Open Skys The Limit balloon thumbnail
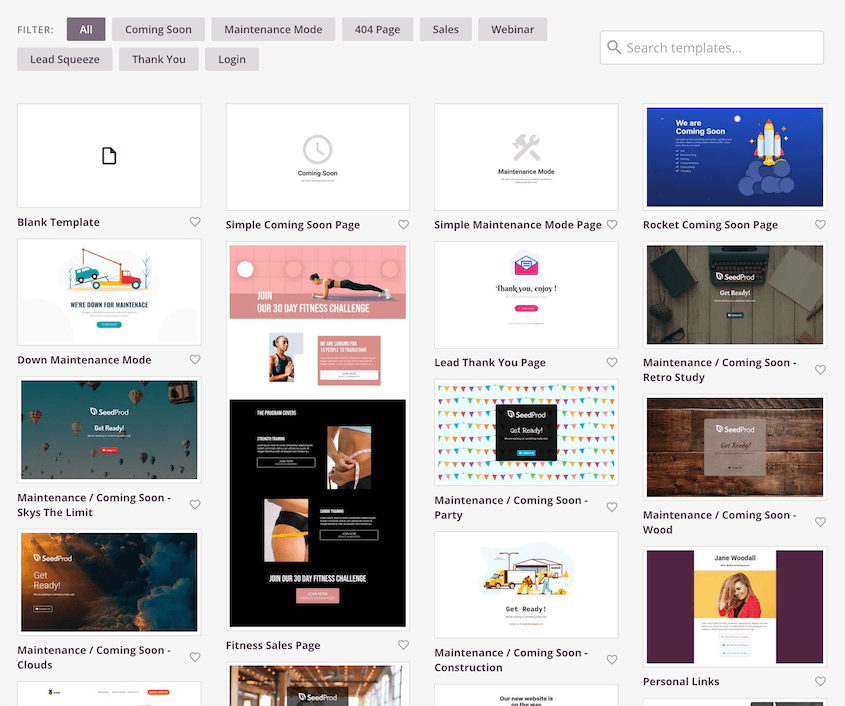Screen dimensions: 845x706 [x=109, y=430]
